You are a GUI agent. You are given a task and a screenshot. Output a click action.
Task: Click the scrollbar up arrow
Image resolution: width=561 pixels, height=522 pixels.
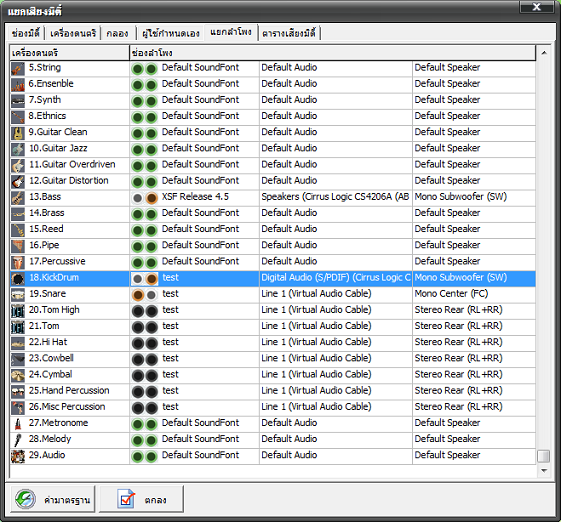tap(544, 53)
